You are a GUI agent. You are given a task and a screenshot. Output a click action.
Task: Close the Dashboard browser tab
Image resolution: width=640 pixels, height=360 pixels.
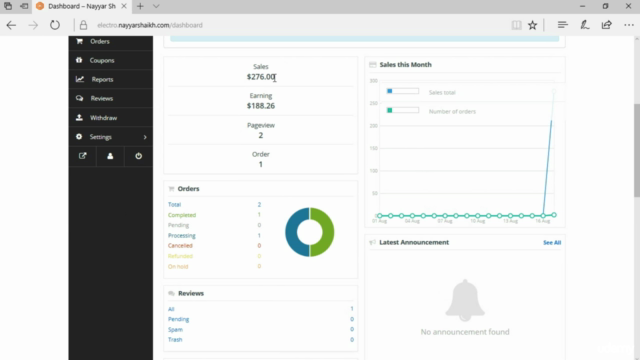click(x=124, y=6)
